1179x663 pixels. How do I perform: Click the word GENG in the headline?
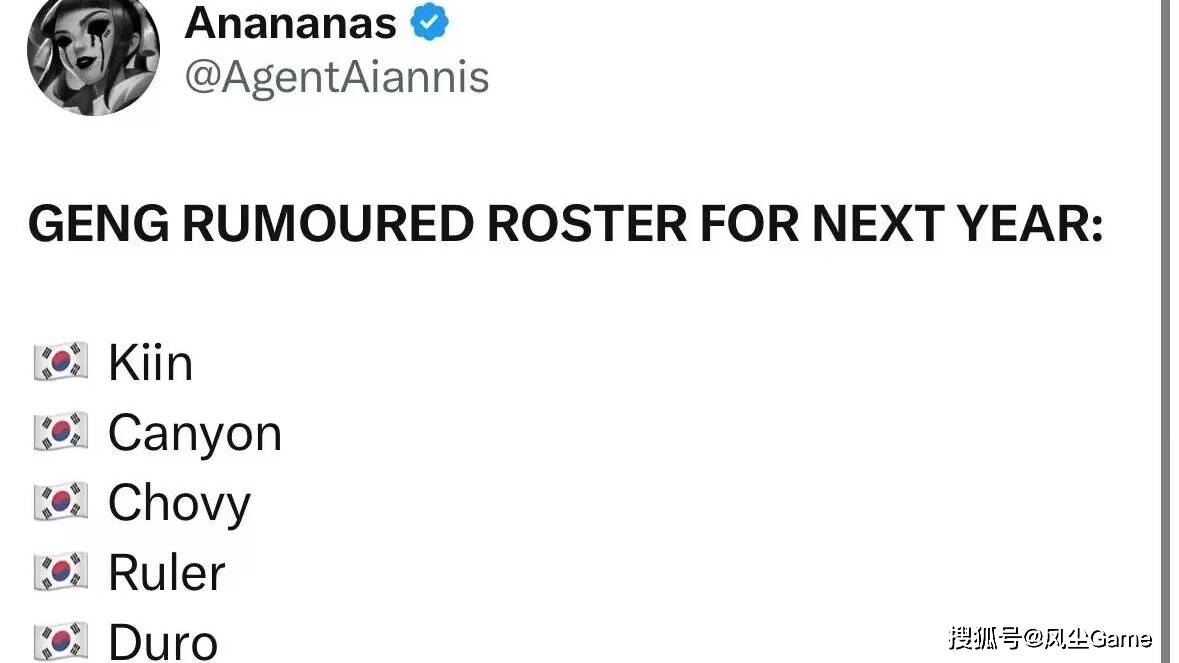click(x=97, y=225)
